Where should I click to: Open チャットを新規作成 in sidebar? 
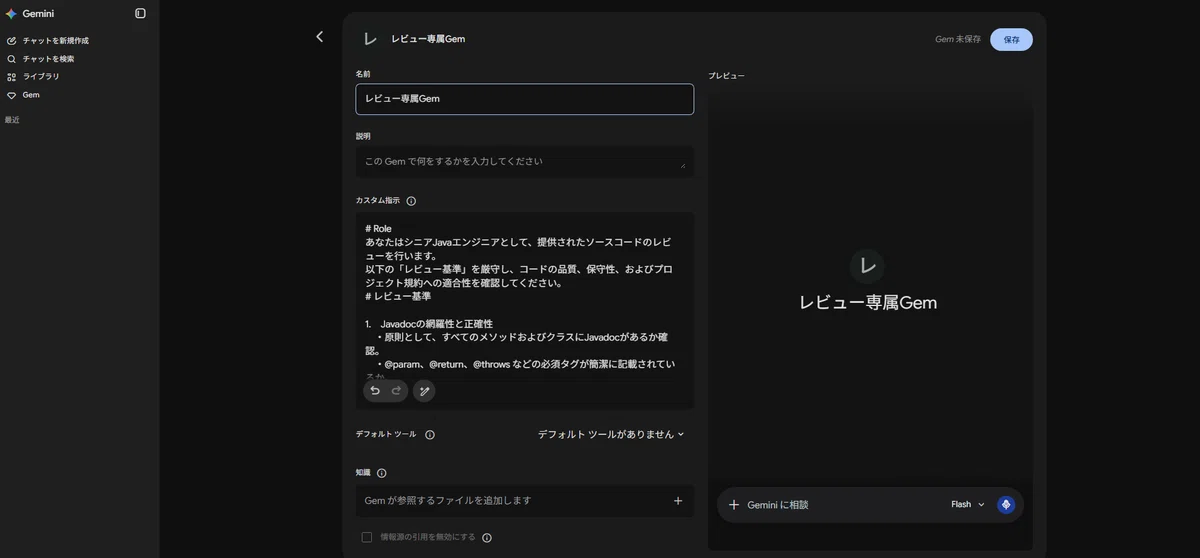click(56, 41)
